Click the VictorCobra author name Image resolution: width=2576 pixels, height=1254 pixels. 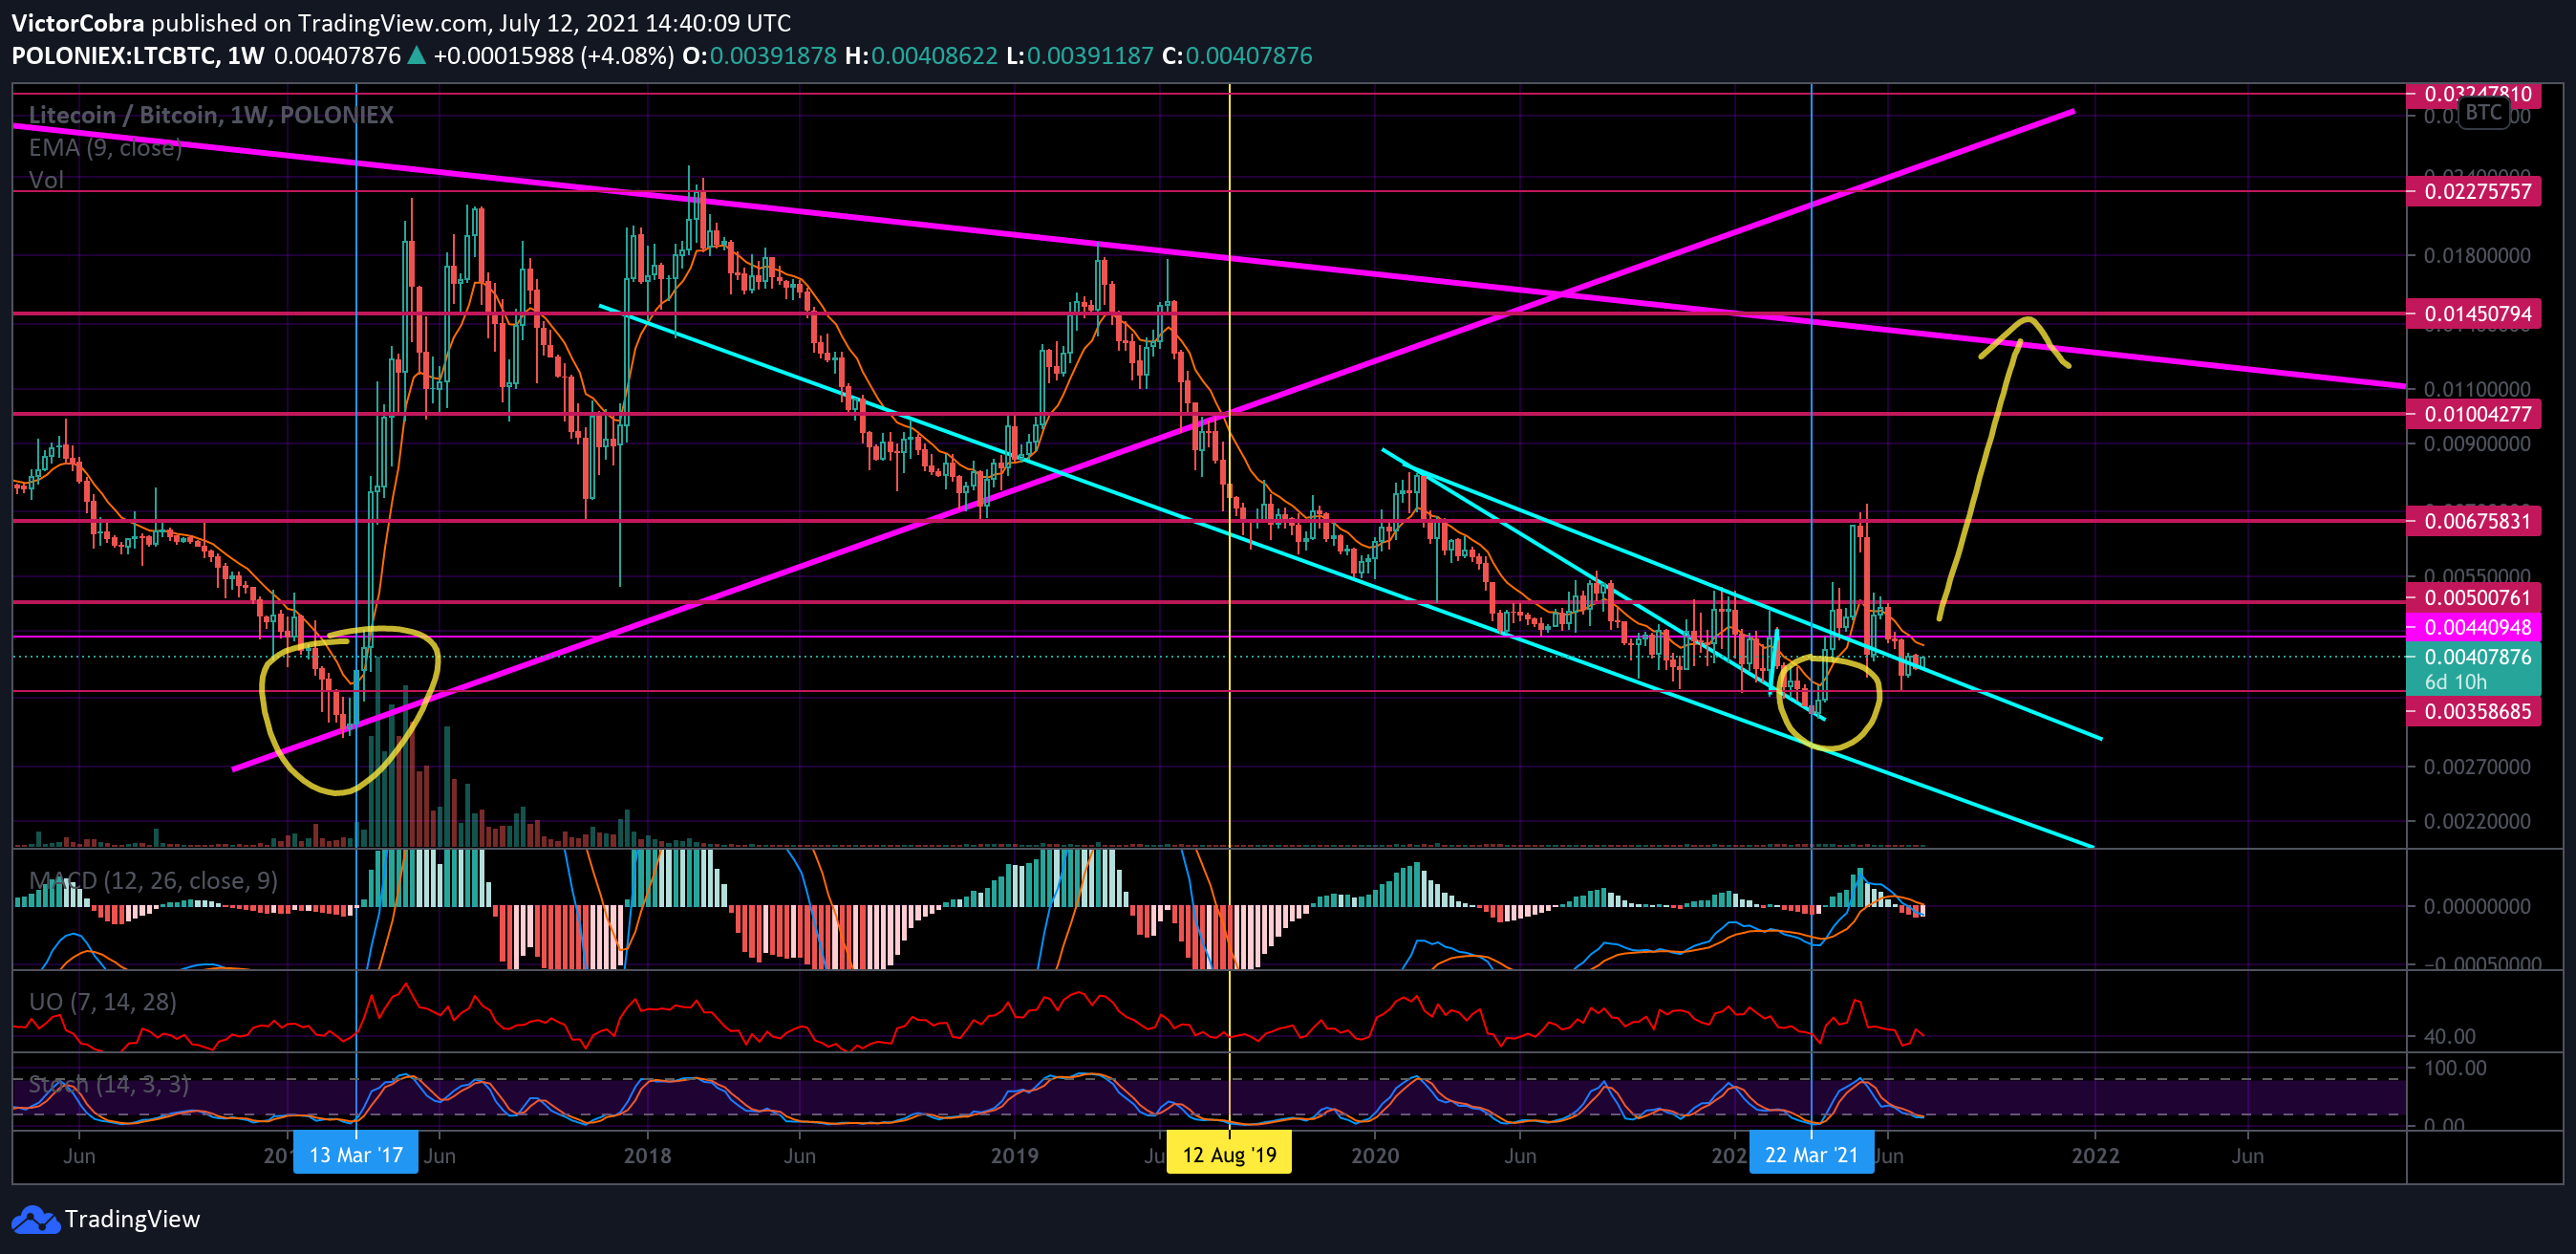pyautogui.click(x=78, y=23)
